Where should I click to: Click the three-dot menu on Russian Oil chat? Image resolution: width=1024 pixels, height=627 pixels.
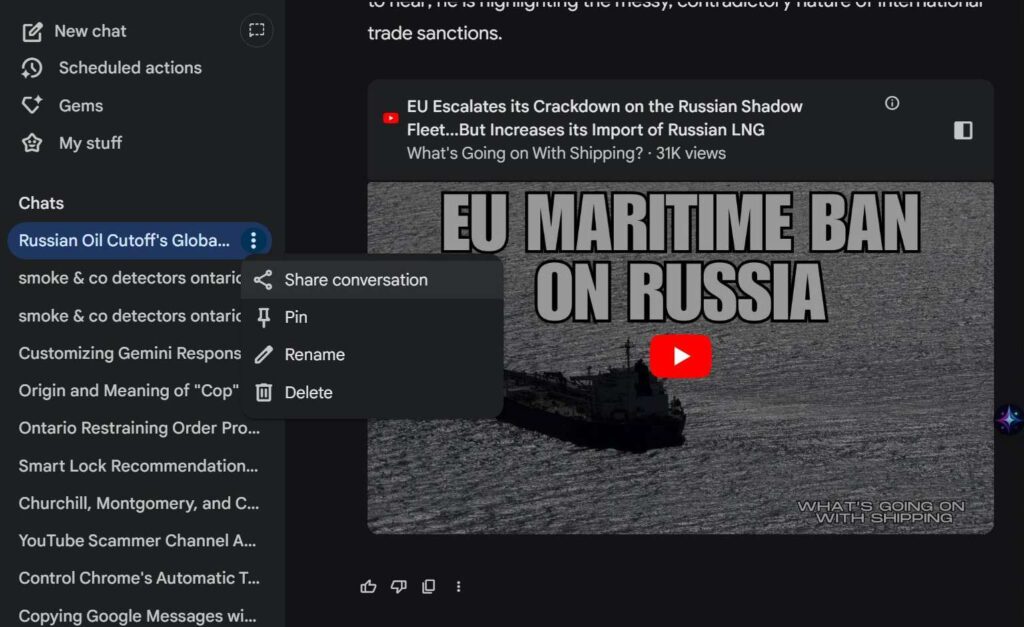click(x=254, y=240)
